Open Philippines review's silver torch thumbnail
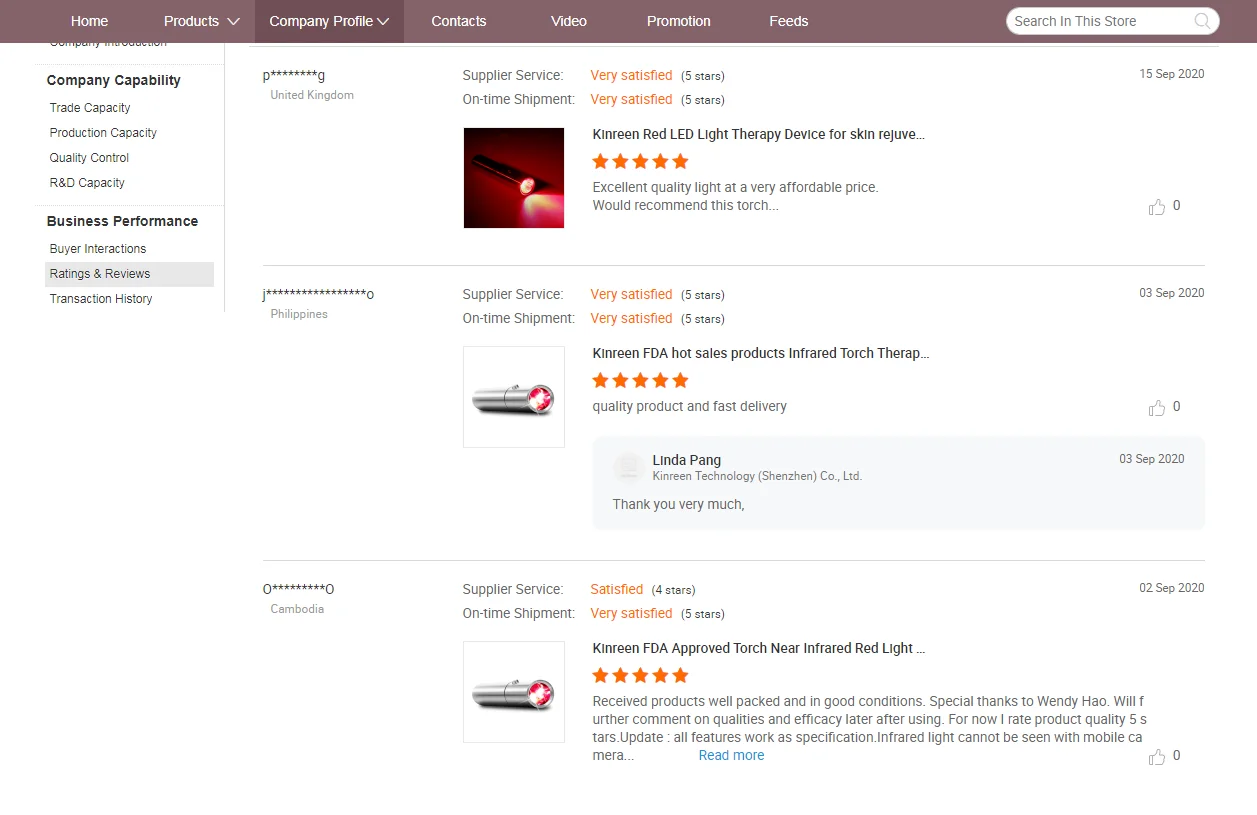The height and width of the screenshot is (815, 1257). coord(514,397)
